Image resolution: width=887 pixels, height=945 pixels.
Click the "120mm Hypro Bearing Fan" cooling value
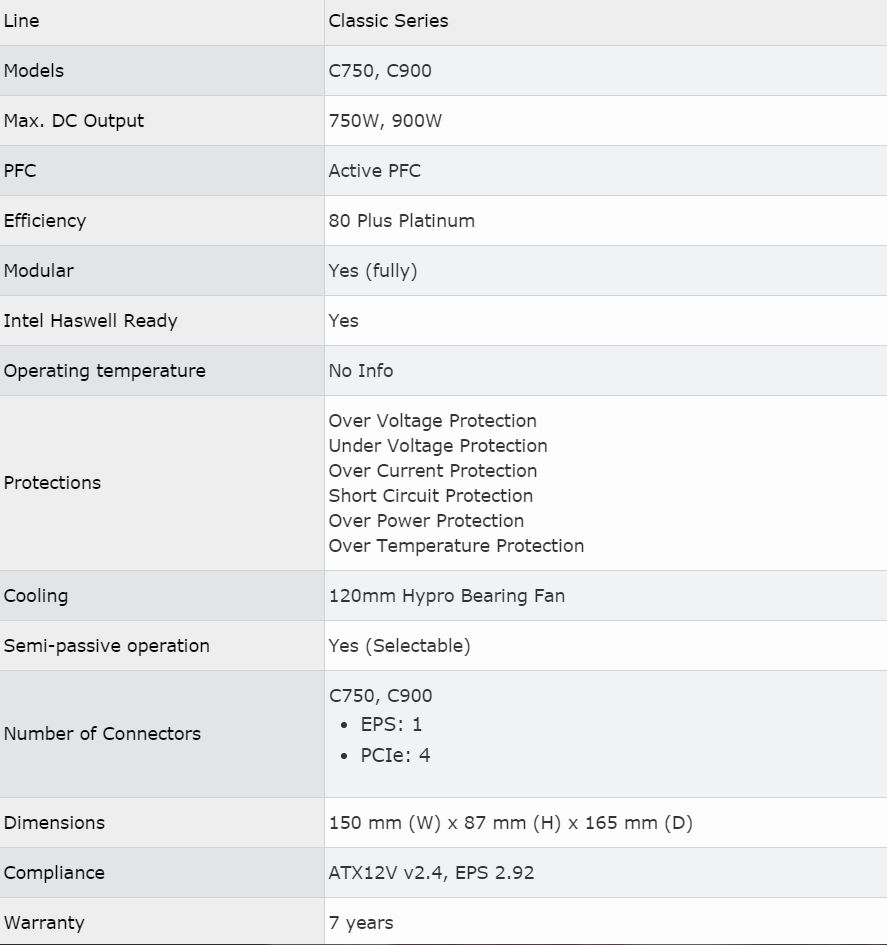[447, 596]
